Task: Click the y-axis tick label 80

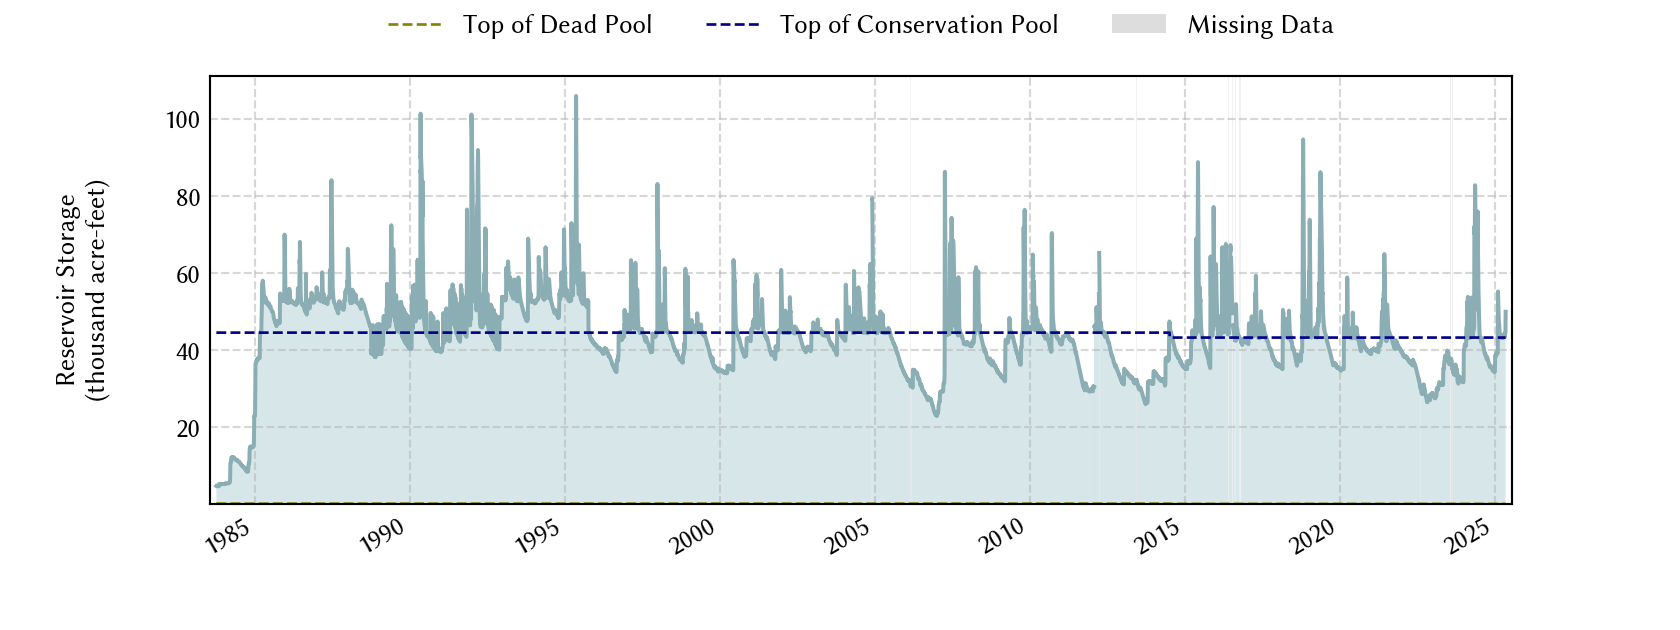Action: coord(188,197)
